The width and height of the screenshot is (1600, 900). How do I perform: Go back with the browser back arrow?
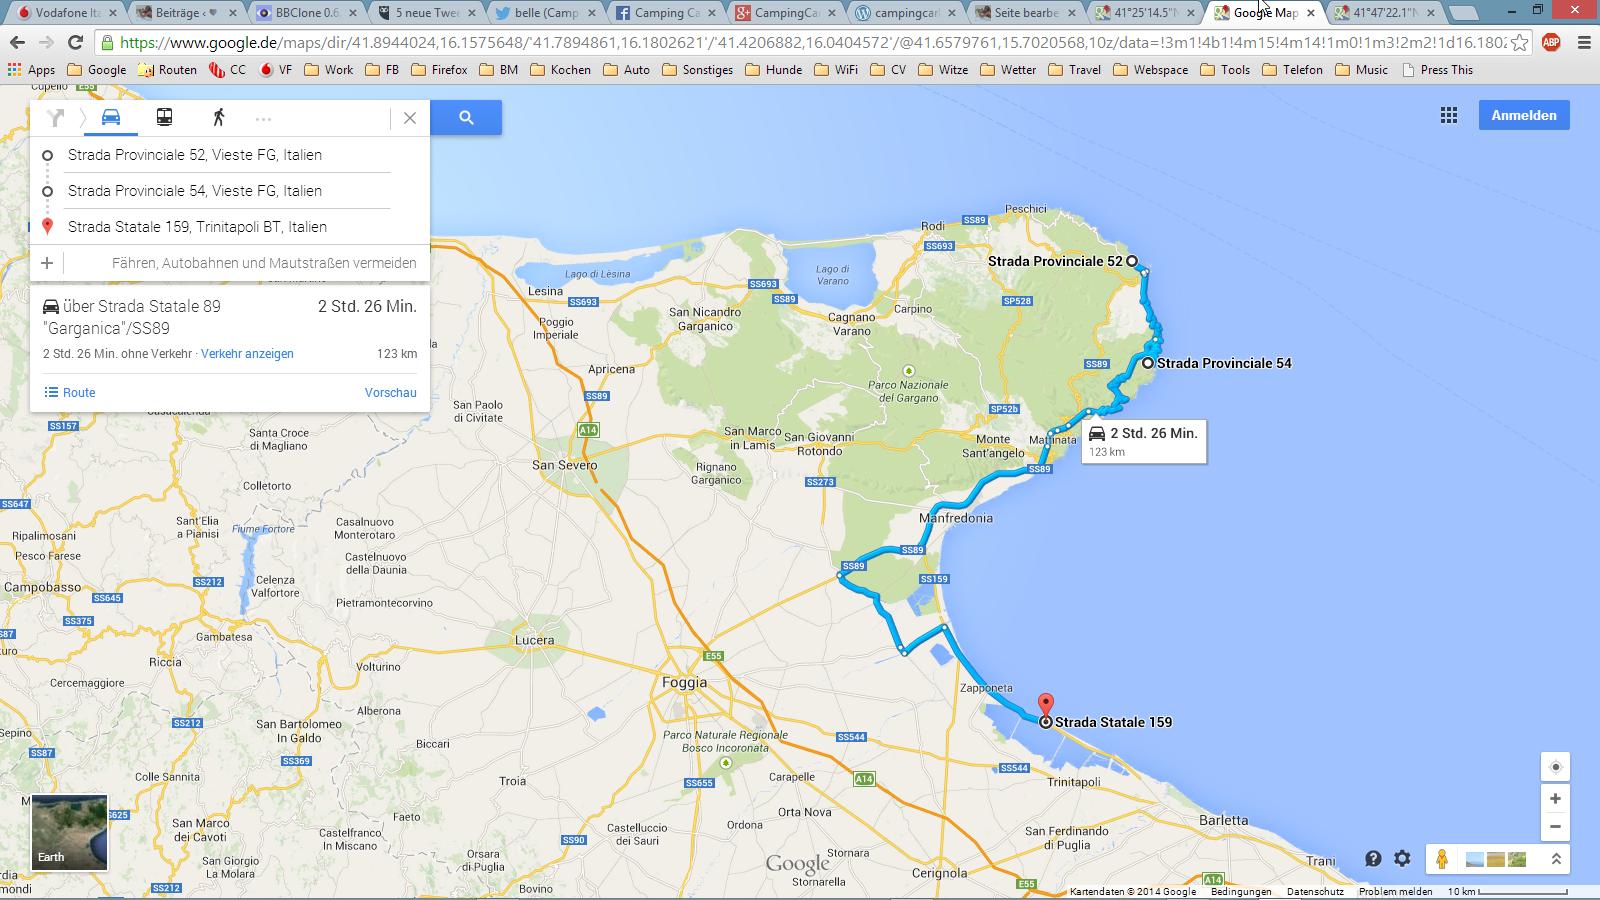pyautogui.click(x=17, y=42)
